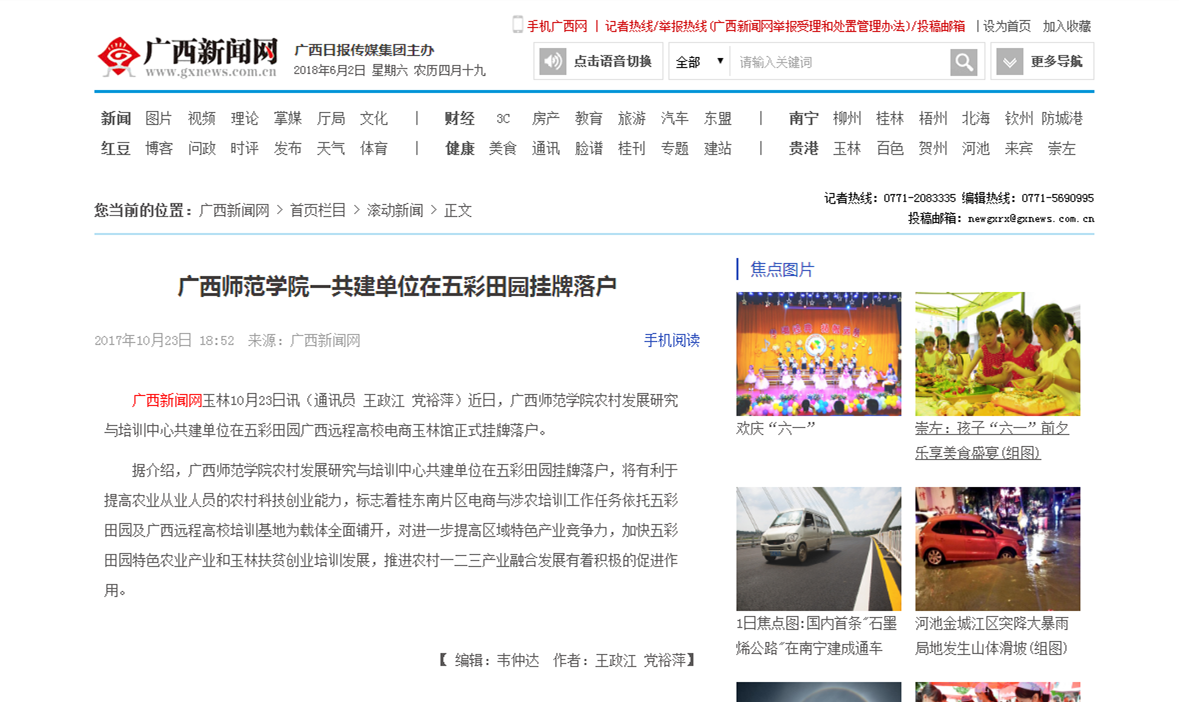Viewport: 1179px width, 702px height.
Task: Click the keyword search input field
Action: click(x=840, y=62)
